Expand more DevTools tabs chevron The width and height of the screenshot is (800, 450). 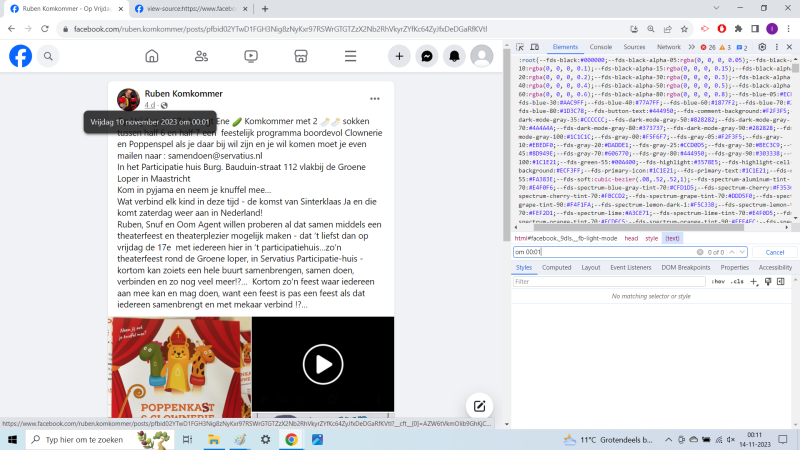click(691, 47)
